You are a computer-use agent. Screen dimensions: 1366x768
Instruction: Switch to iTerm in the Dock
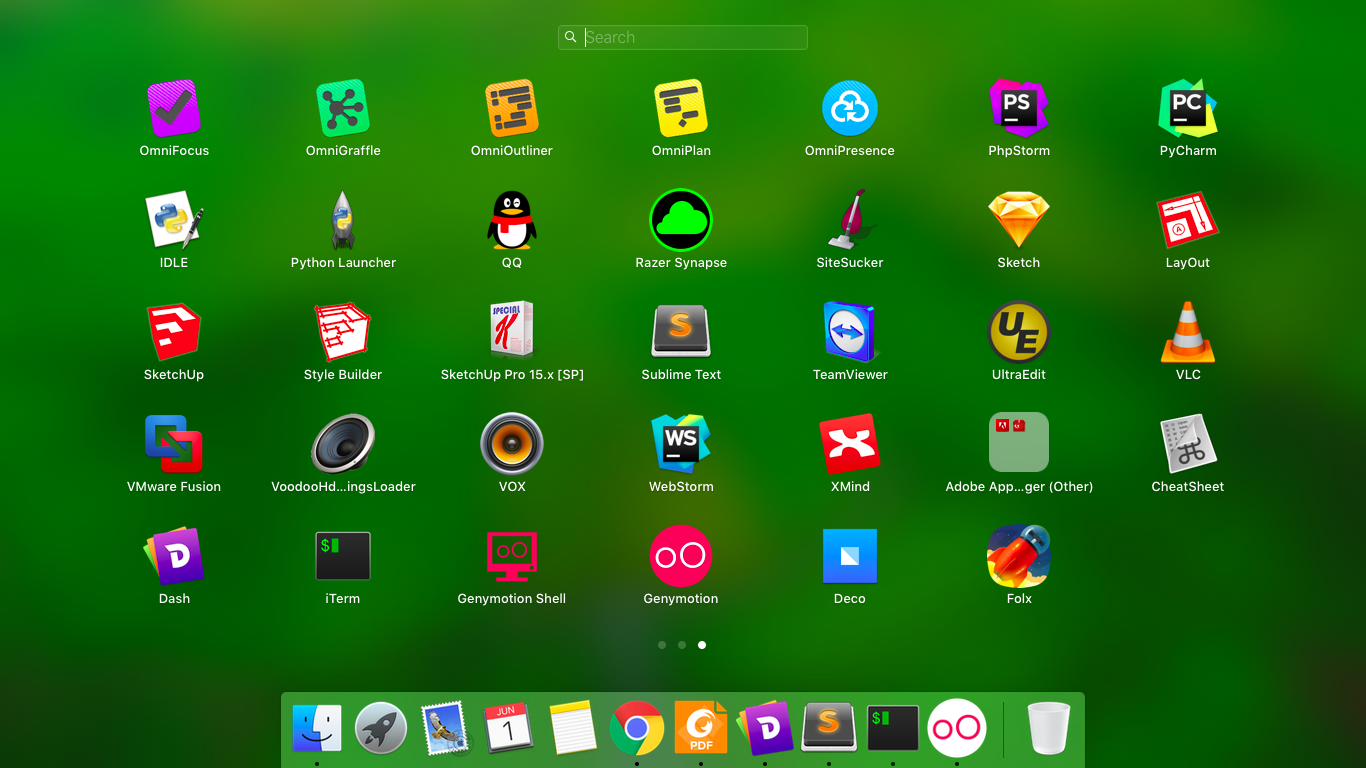pos(893,728)
